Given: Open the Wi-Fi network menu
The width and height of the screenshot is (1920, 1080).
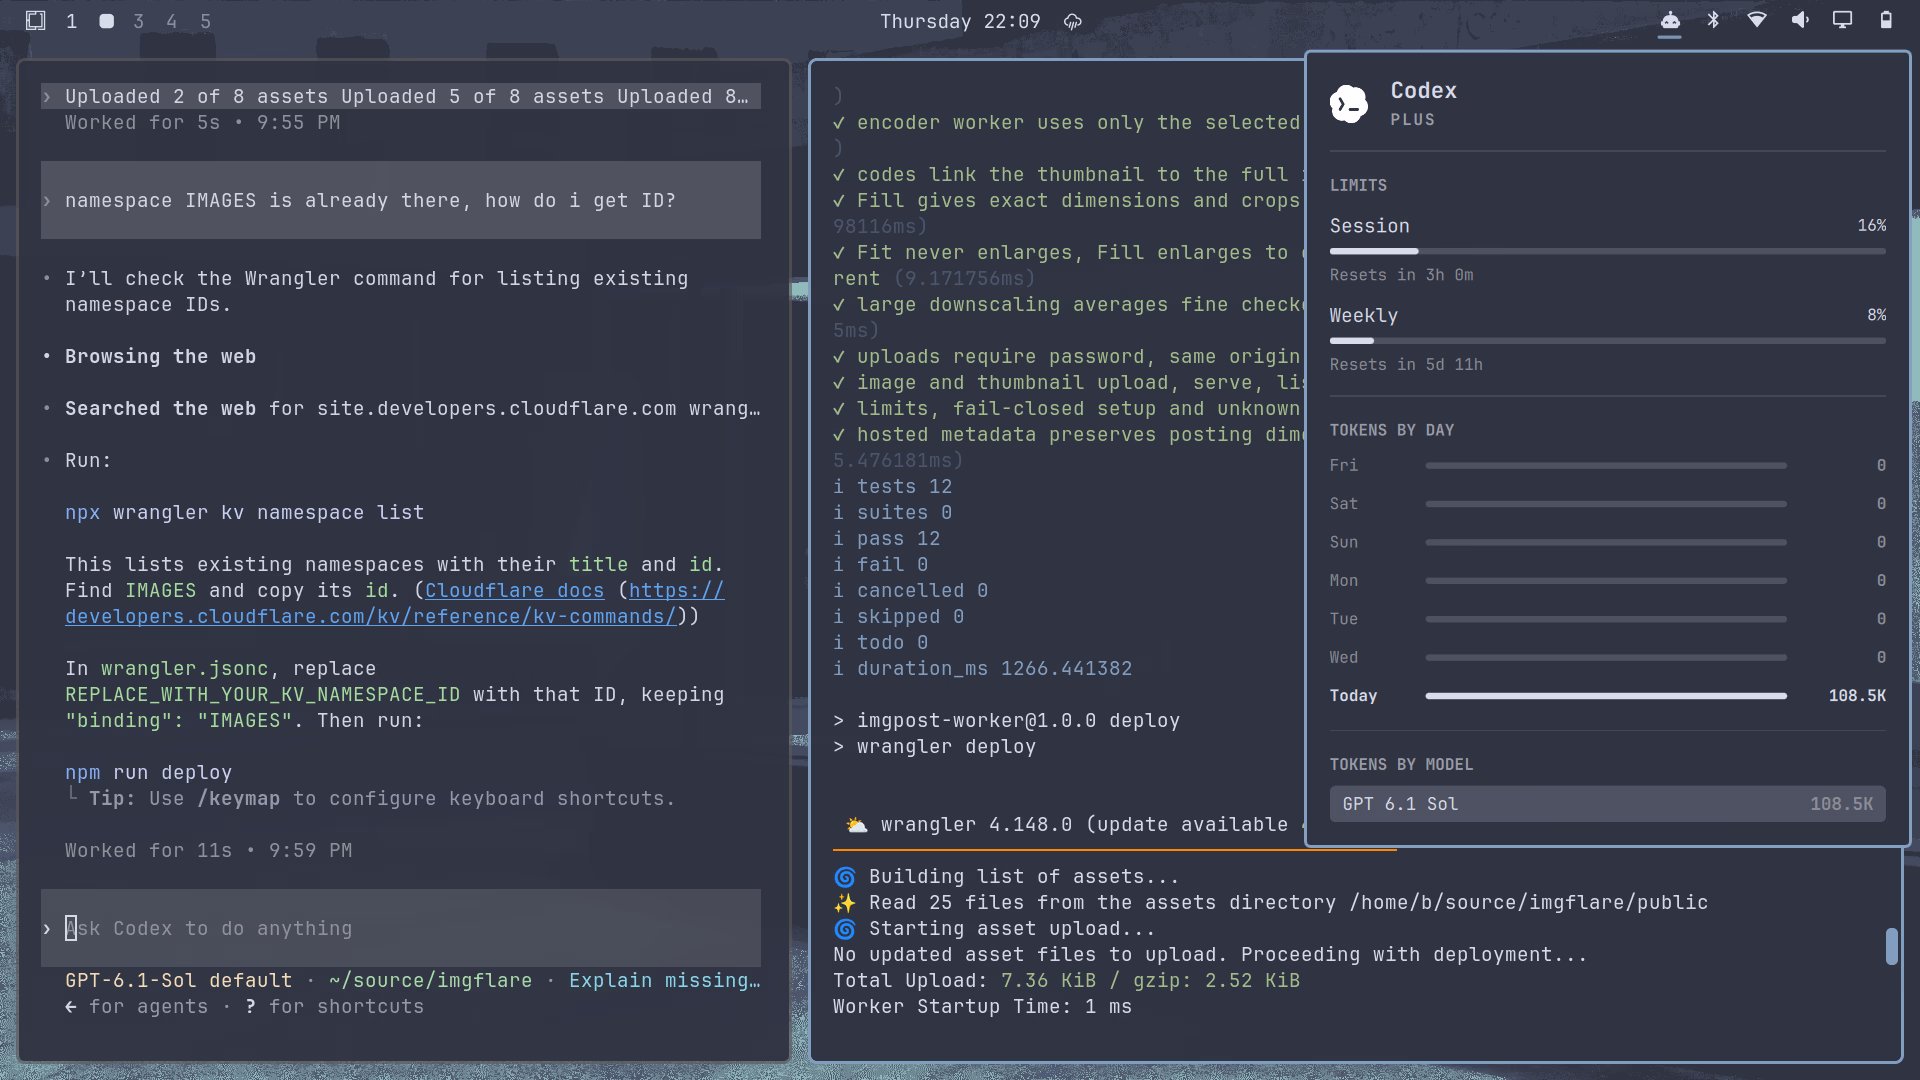Looking at the screenshot, I should pos(1757,20).
